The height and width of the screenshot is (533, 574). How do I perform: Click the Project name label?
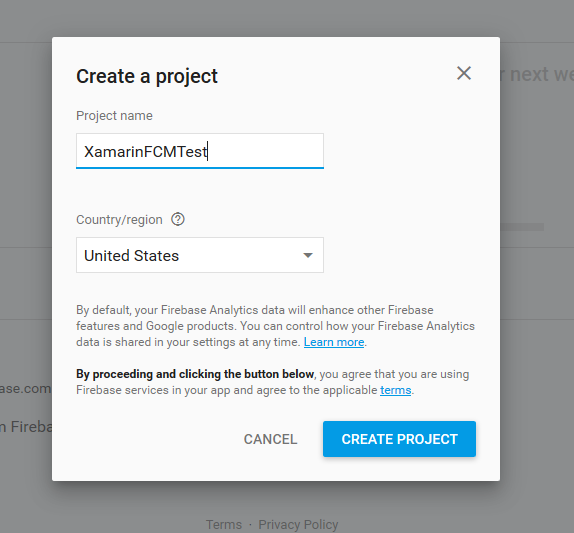pyautogui.click(x=114, y=116)
